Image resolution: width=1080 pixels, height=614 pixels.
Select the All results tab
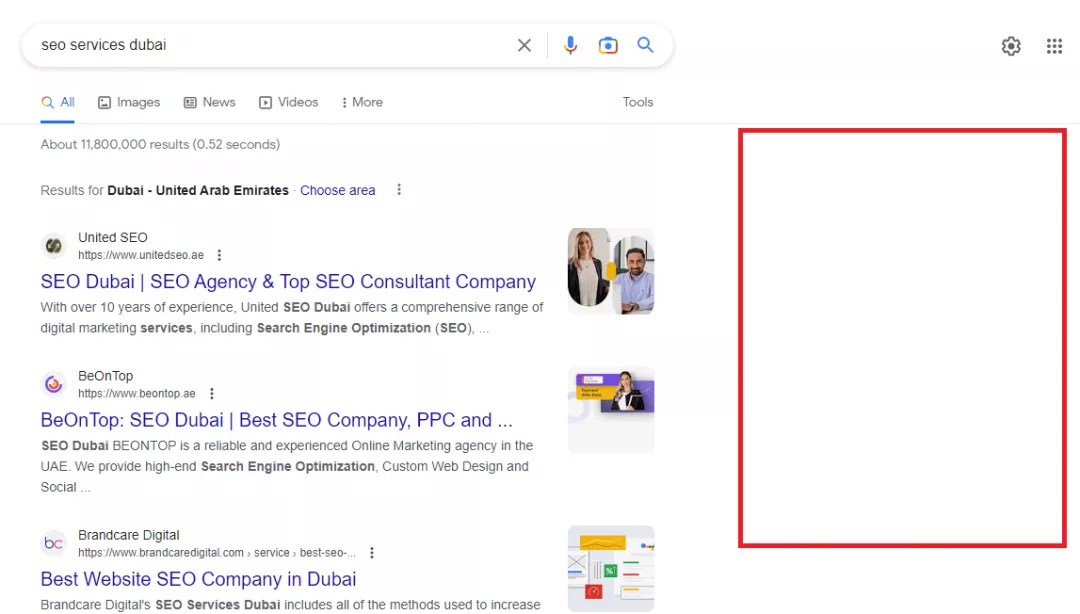pos(57,102)
